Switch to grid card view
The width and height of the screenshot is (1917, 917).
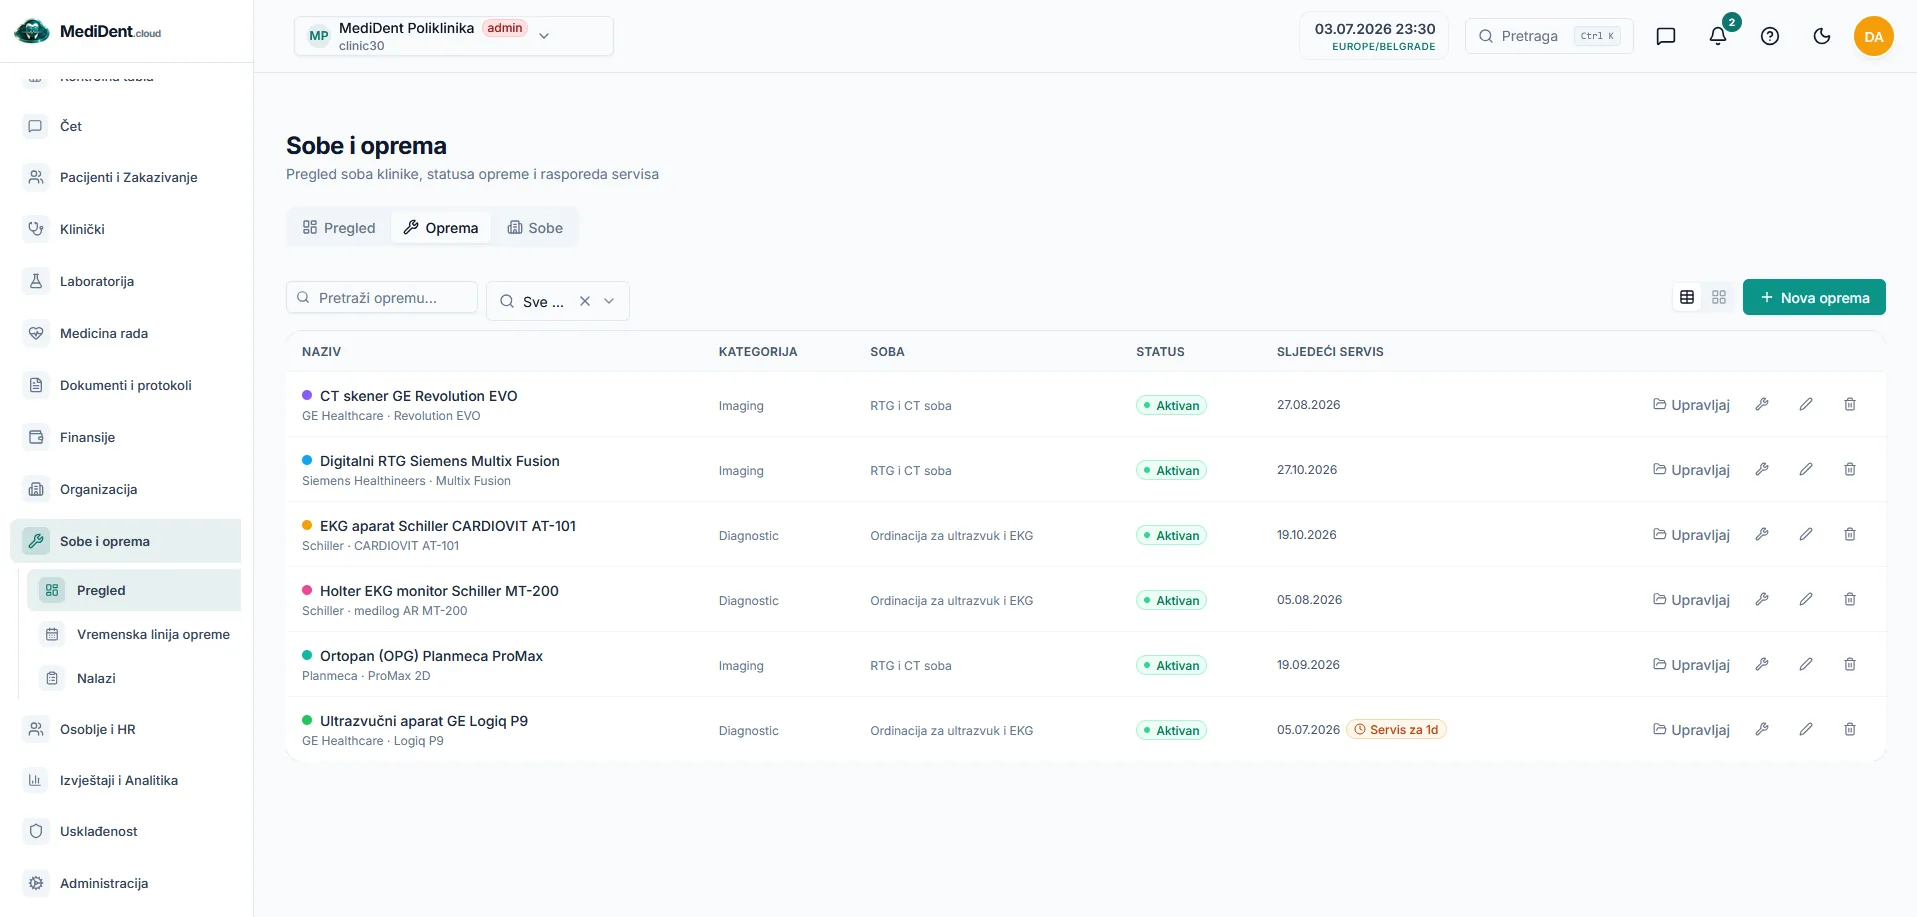[x=1719, y=297]
